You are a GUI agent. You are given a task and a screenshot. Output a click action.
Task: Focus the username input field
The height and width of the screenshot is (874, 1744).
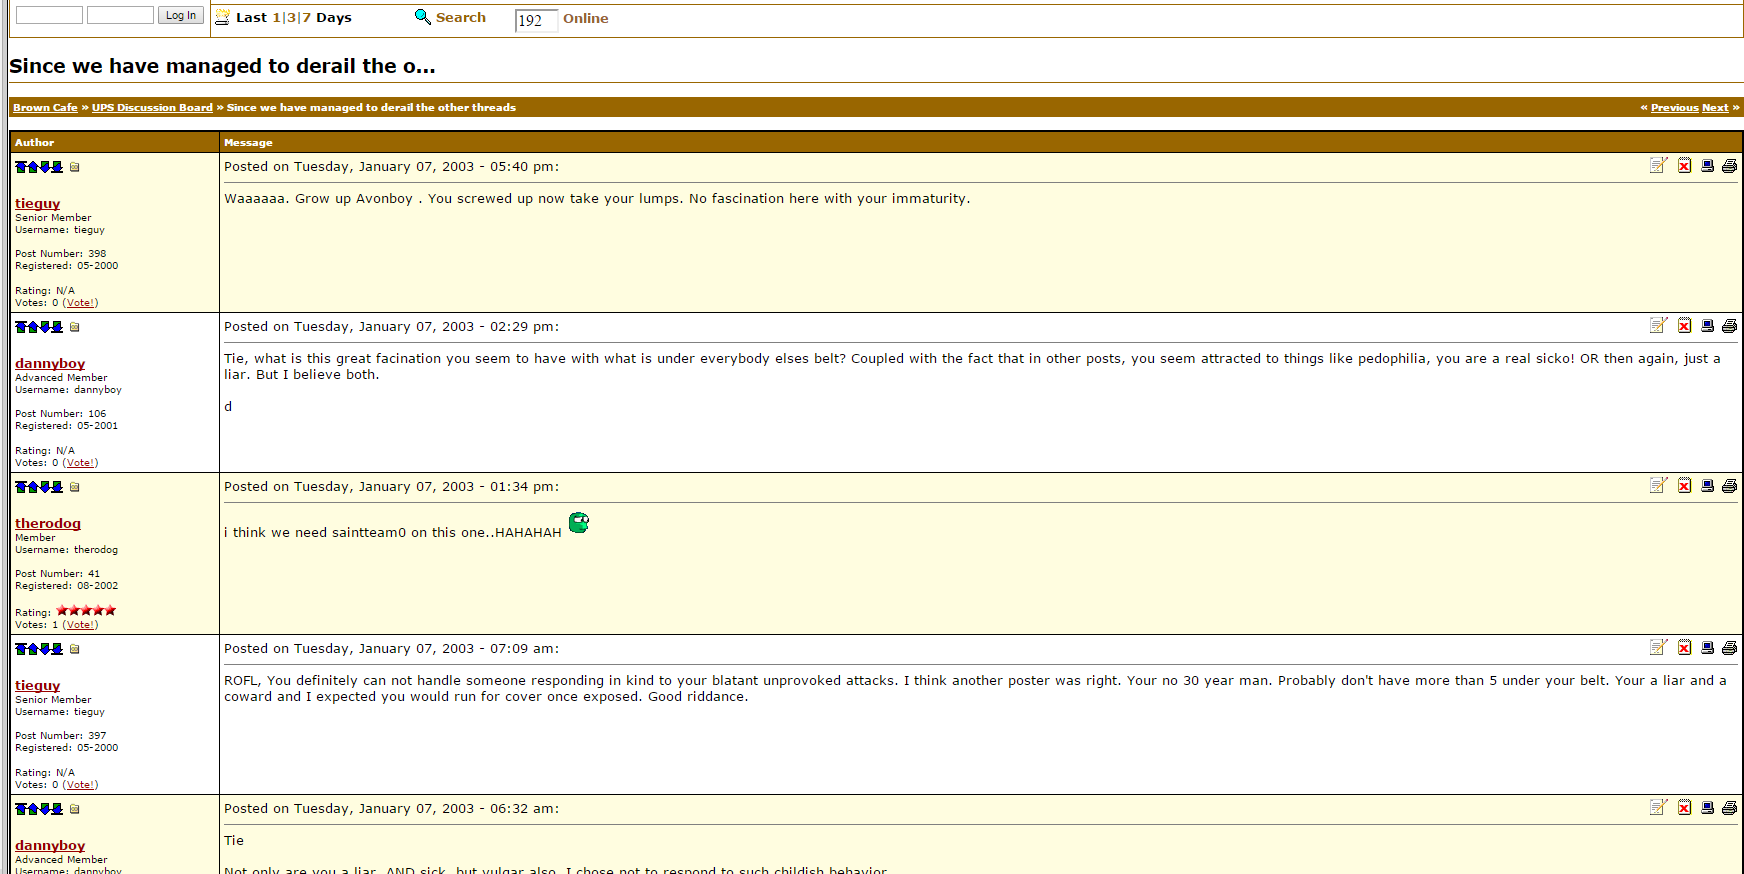pyautogui.click(x=49, y=15)
